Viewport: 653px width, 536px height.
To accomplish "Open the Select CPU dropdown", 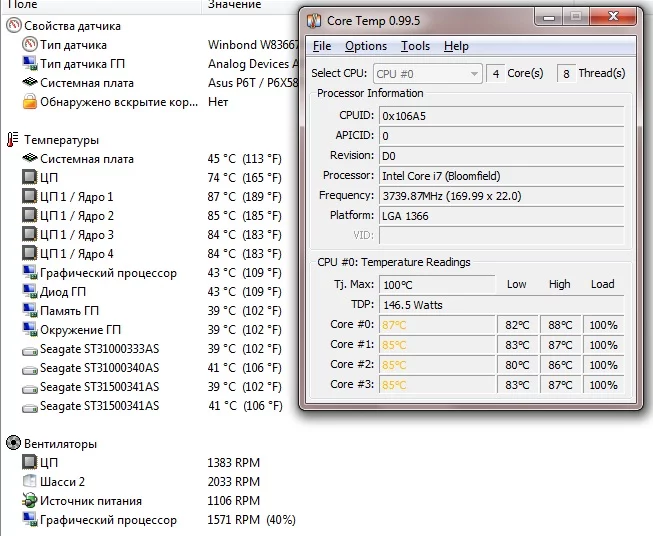I will [x=428, y=74].
